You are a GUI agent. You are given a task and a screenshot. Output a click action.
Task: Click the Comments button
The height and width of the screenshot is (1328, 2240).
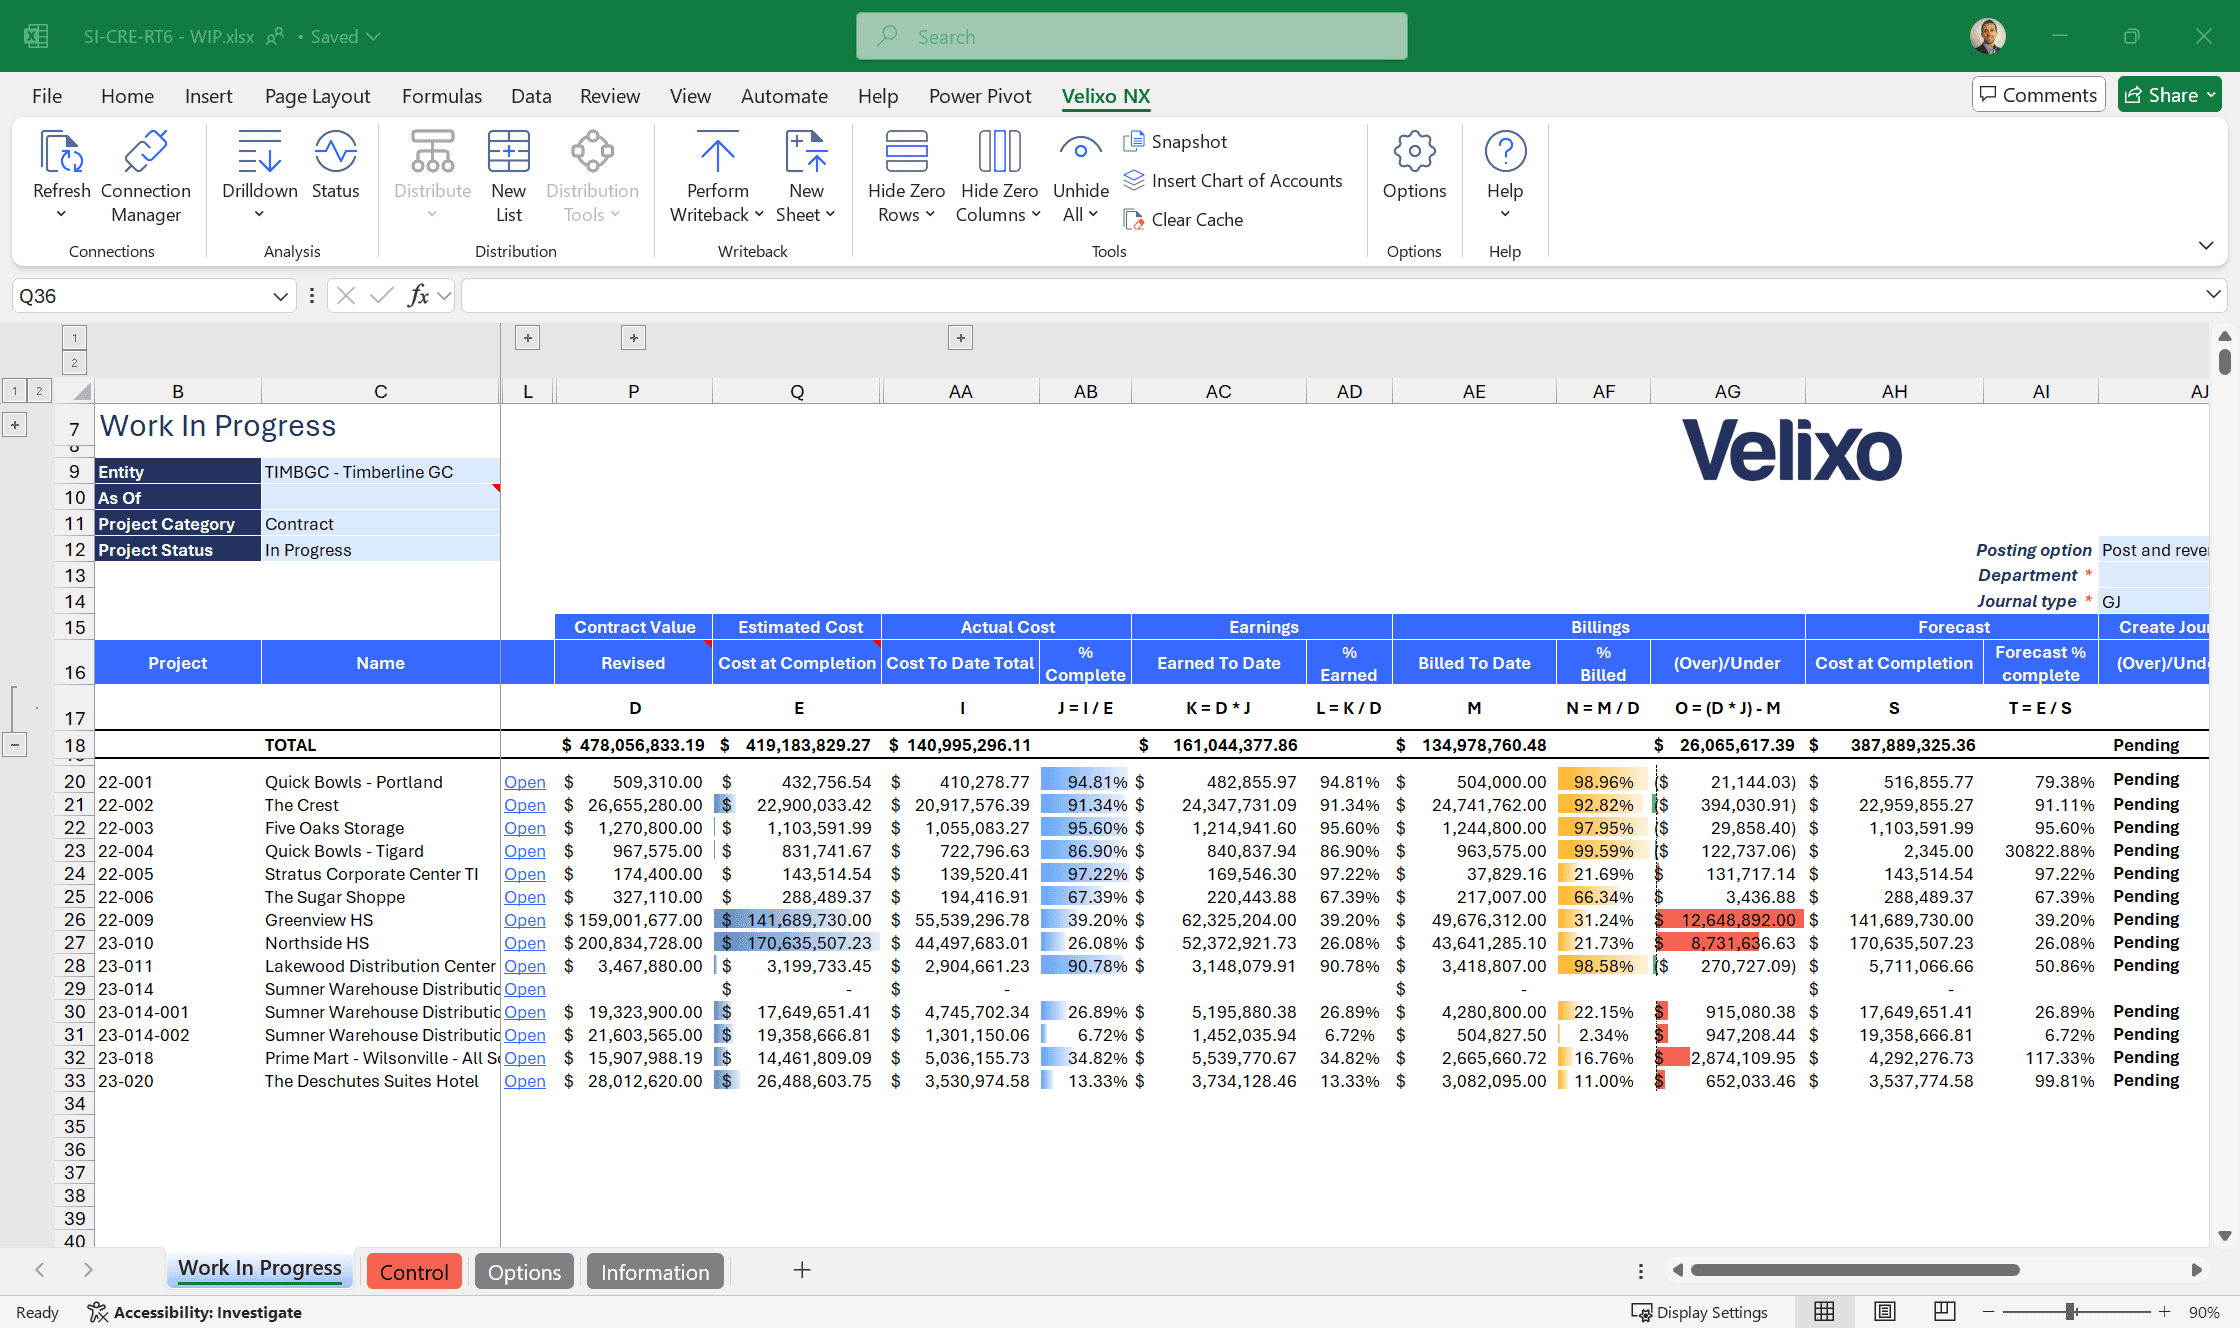2038,95
